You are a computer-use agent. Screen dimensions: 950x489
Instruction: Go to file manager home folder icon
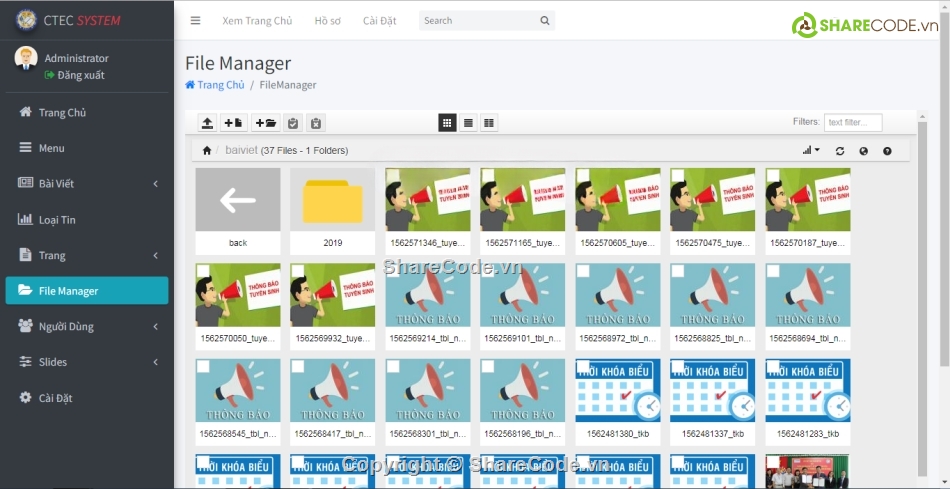tap(207, 150)
